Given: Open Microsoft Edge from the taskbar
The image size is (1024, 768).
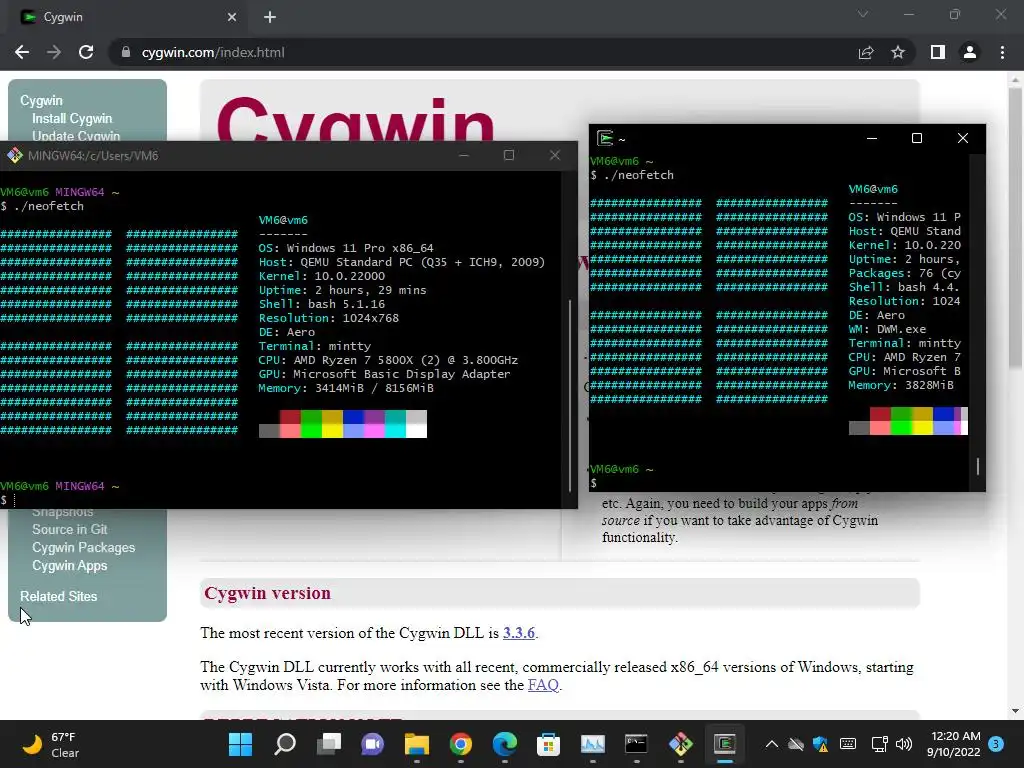Looking at the screenshot, I should pyautogui.click(x=504, y=744).
